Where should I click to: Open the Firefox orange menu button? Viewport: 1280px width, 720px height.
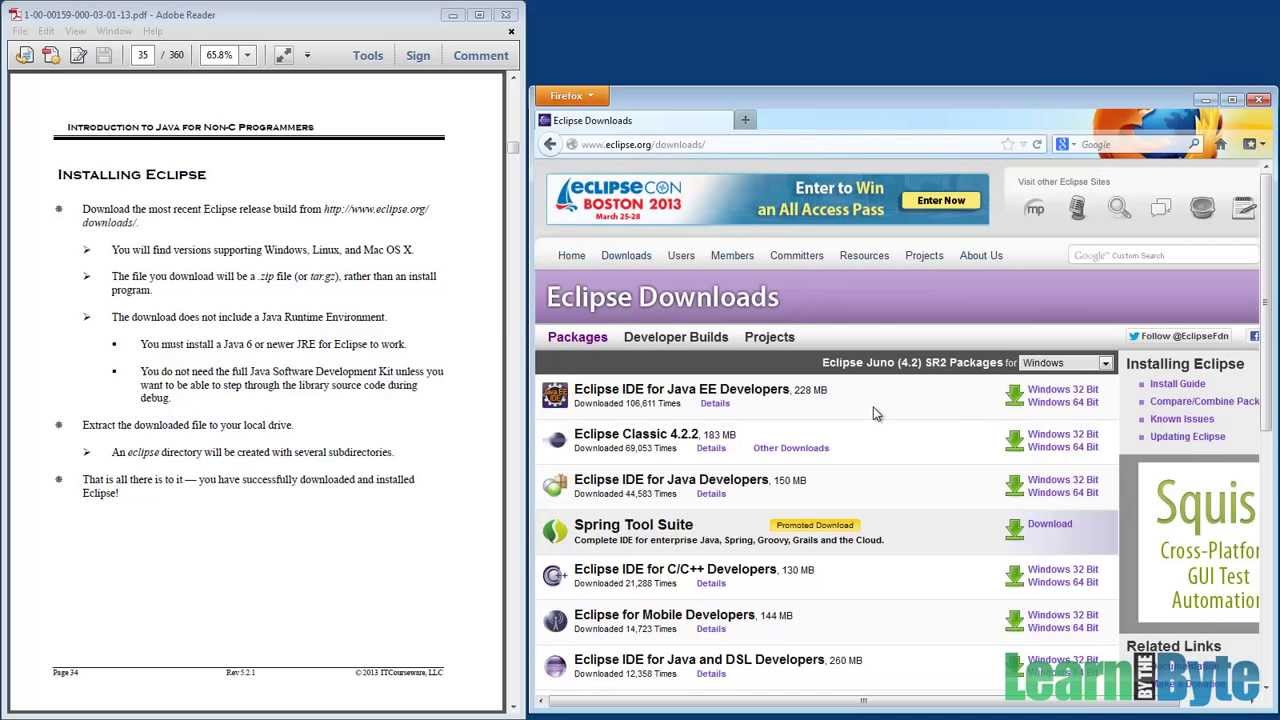tap(572, 96)
